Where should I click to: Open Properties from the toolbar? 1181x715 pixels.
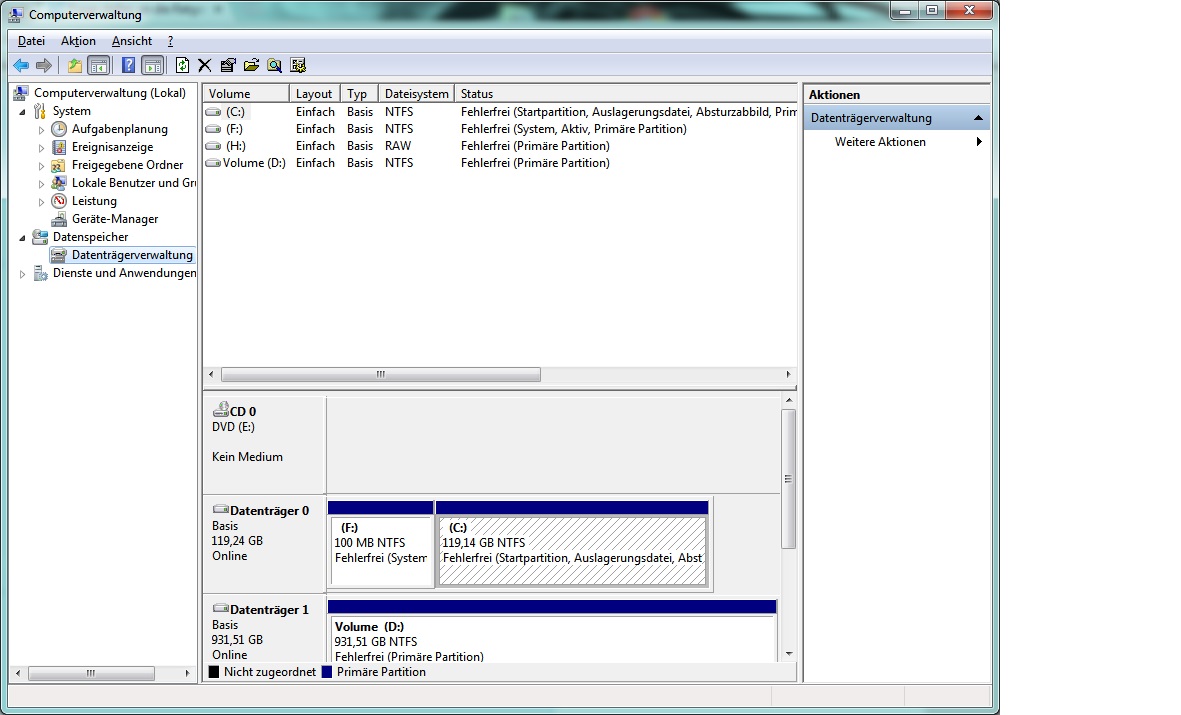point(228,65)
